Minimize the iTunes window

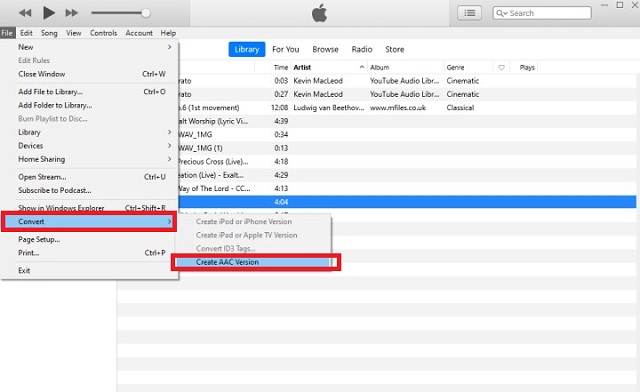tap(604, 5)
